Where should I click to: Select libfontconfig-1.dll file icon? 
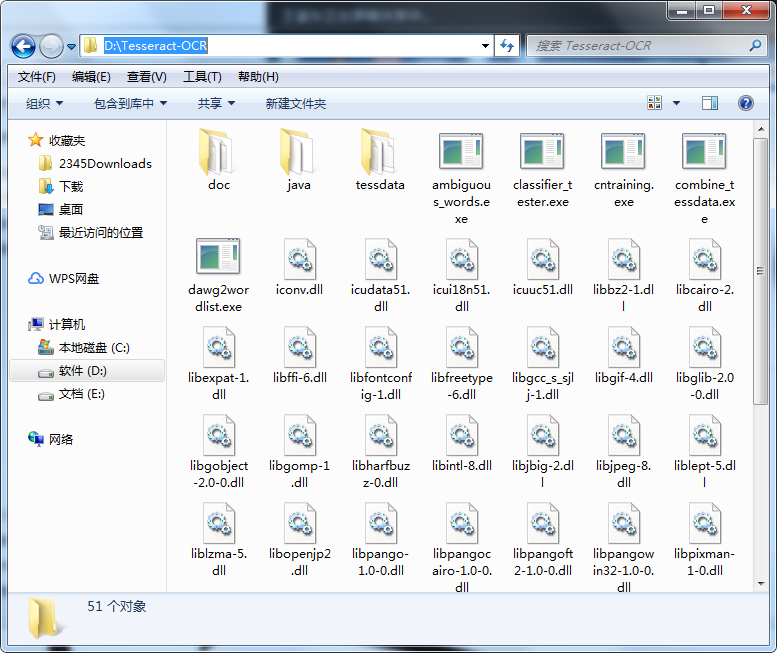pos(381,347)
